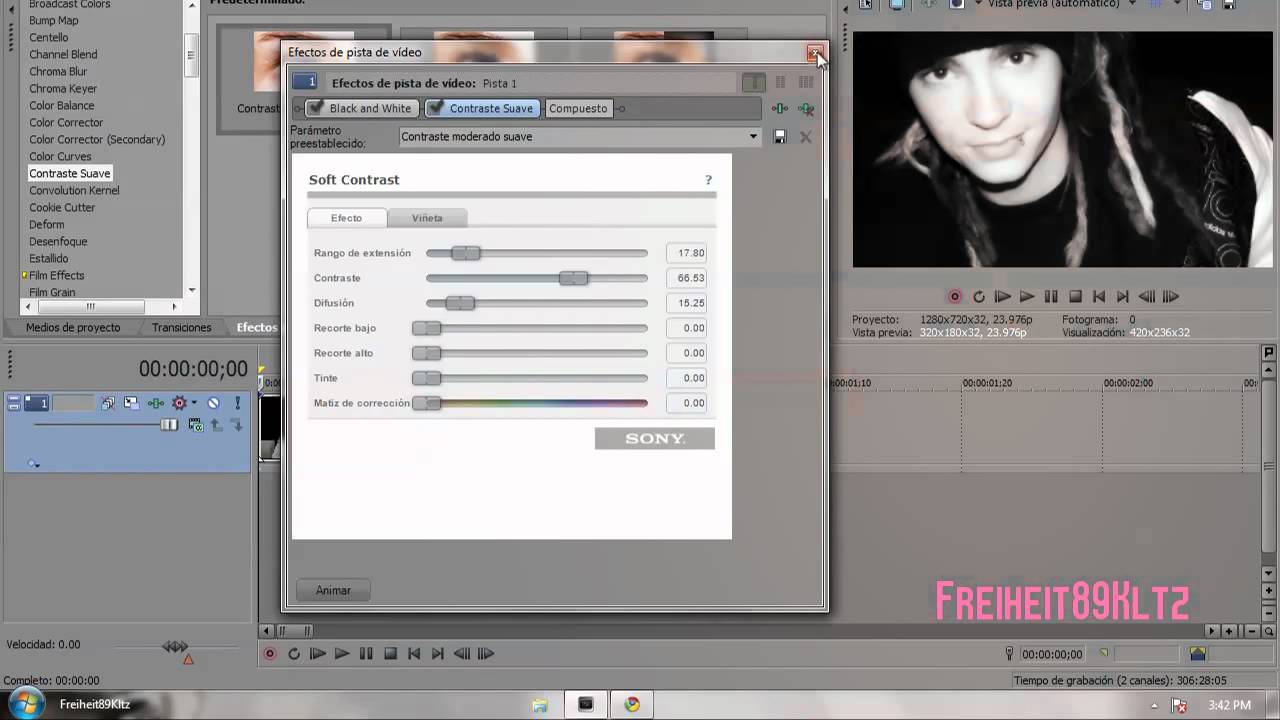Click the Recorte bajo slider handle
The image size is (1280, 720).
[x=426, y=328]
